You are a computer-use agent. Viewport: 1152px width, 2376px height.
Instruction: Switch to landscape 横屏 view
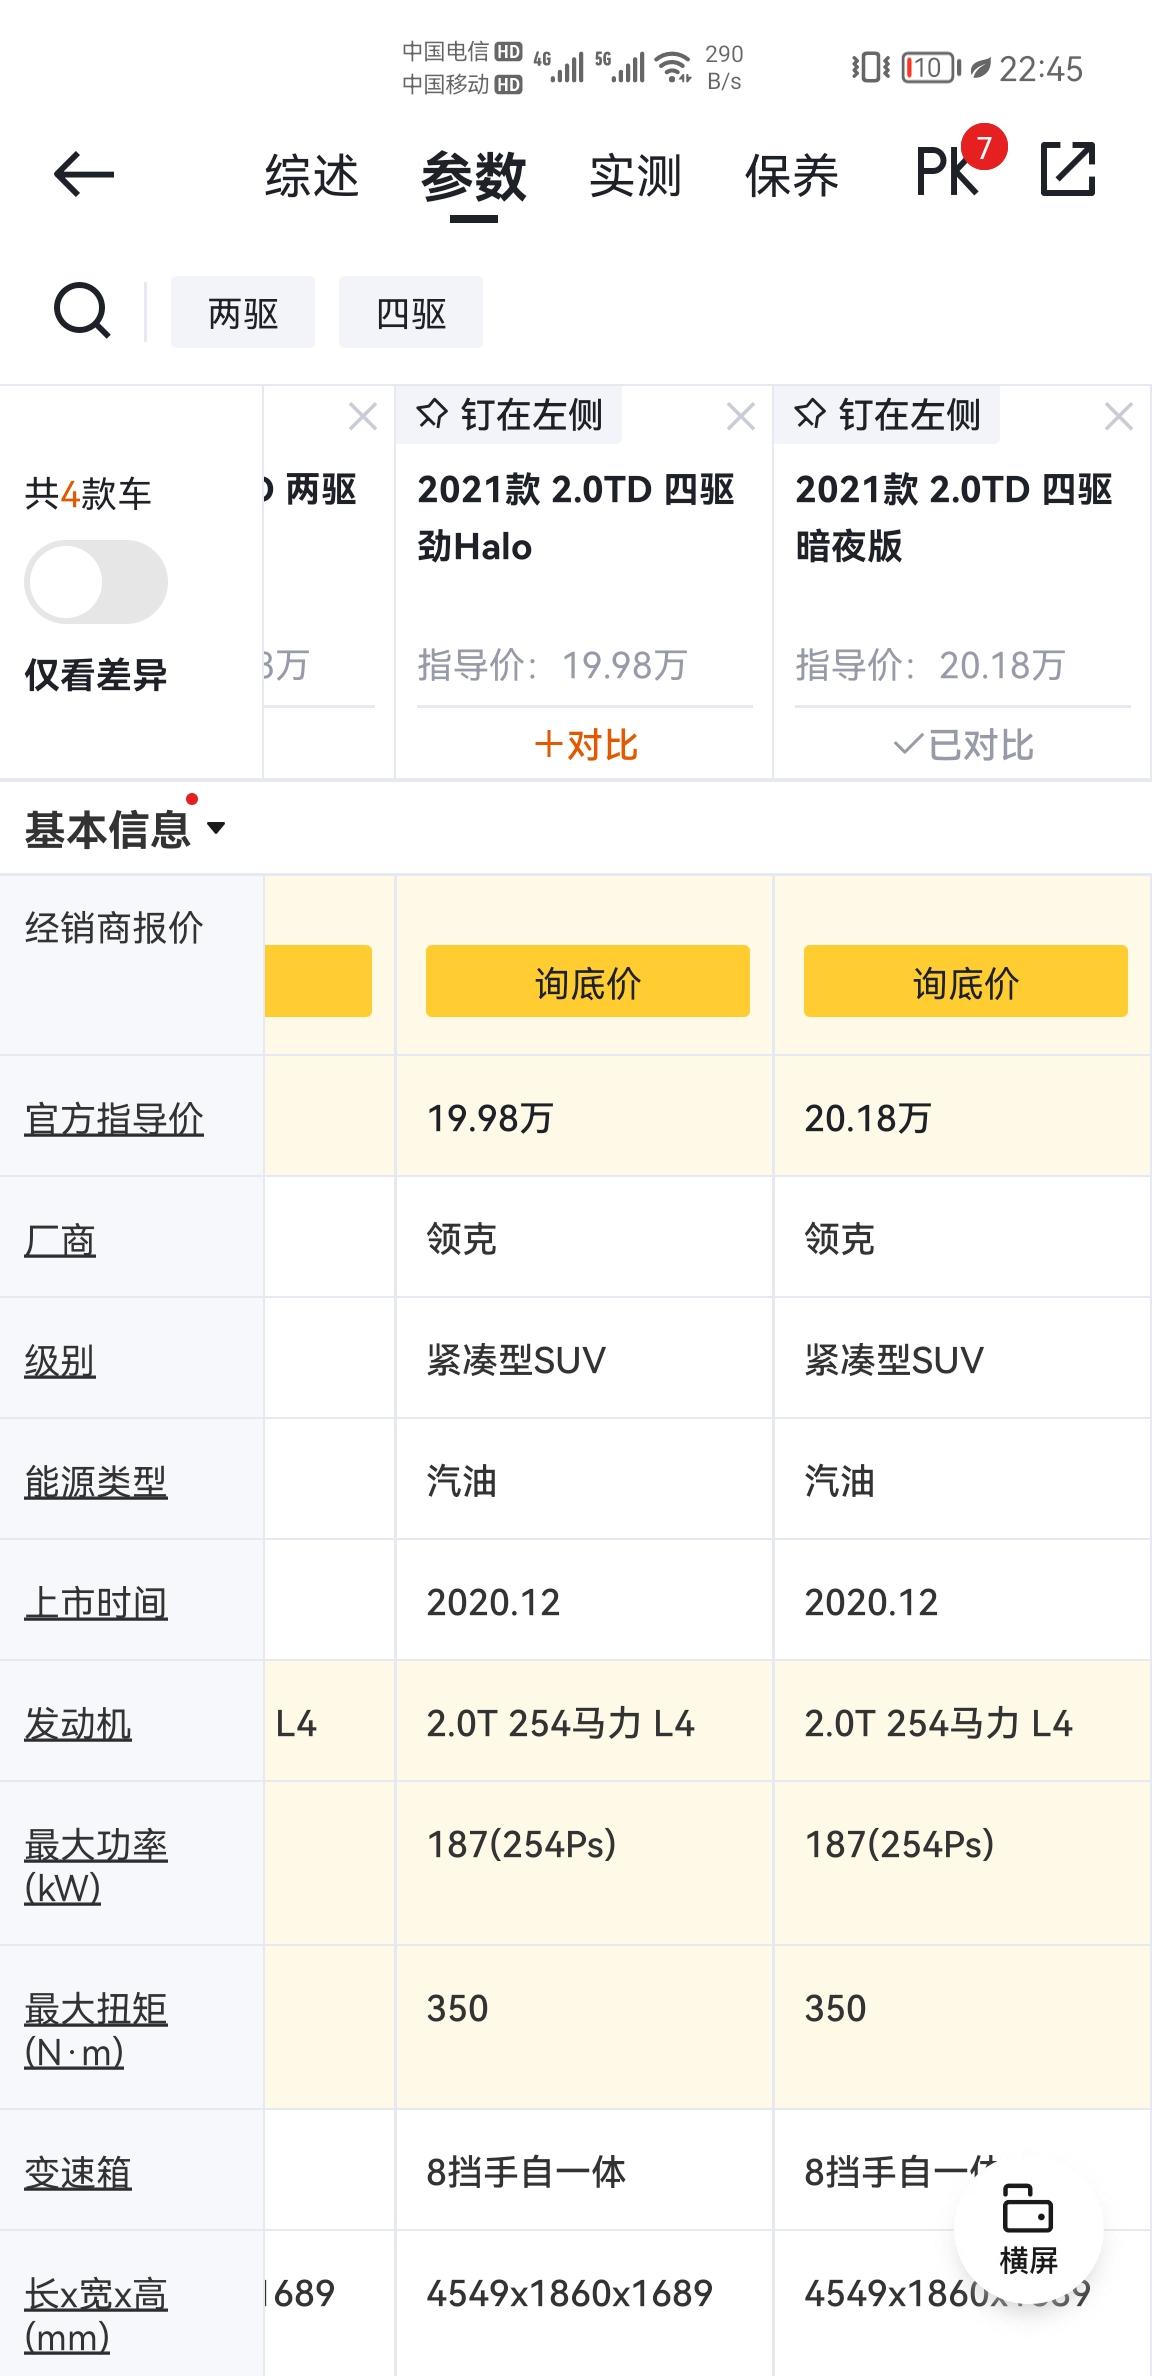[1028, 2228]
